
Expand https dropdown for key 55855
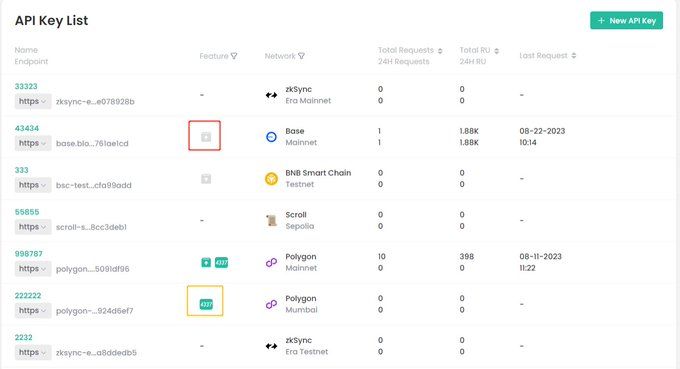pos(33,227)
